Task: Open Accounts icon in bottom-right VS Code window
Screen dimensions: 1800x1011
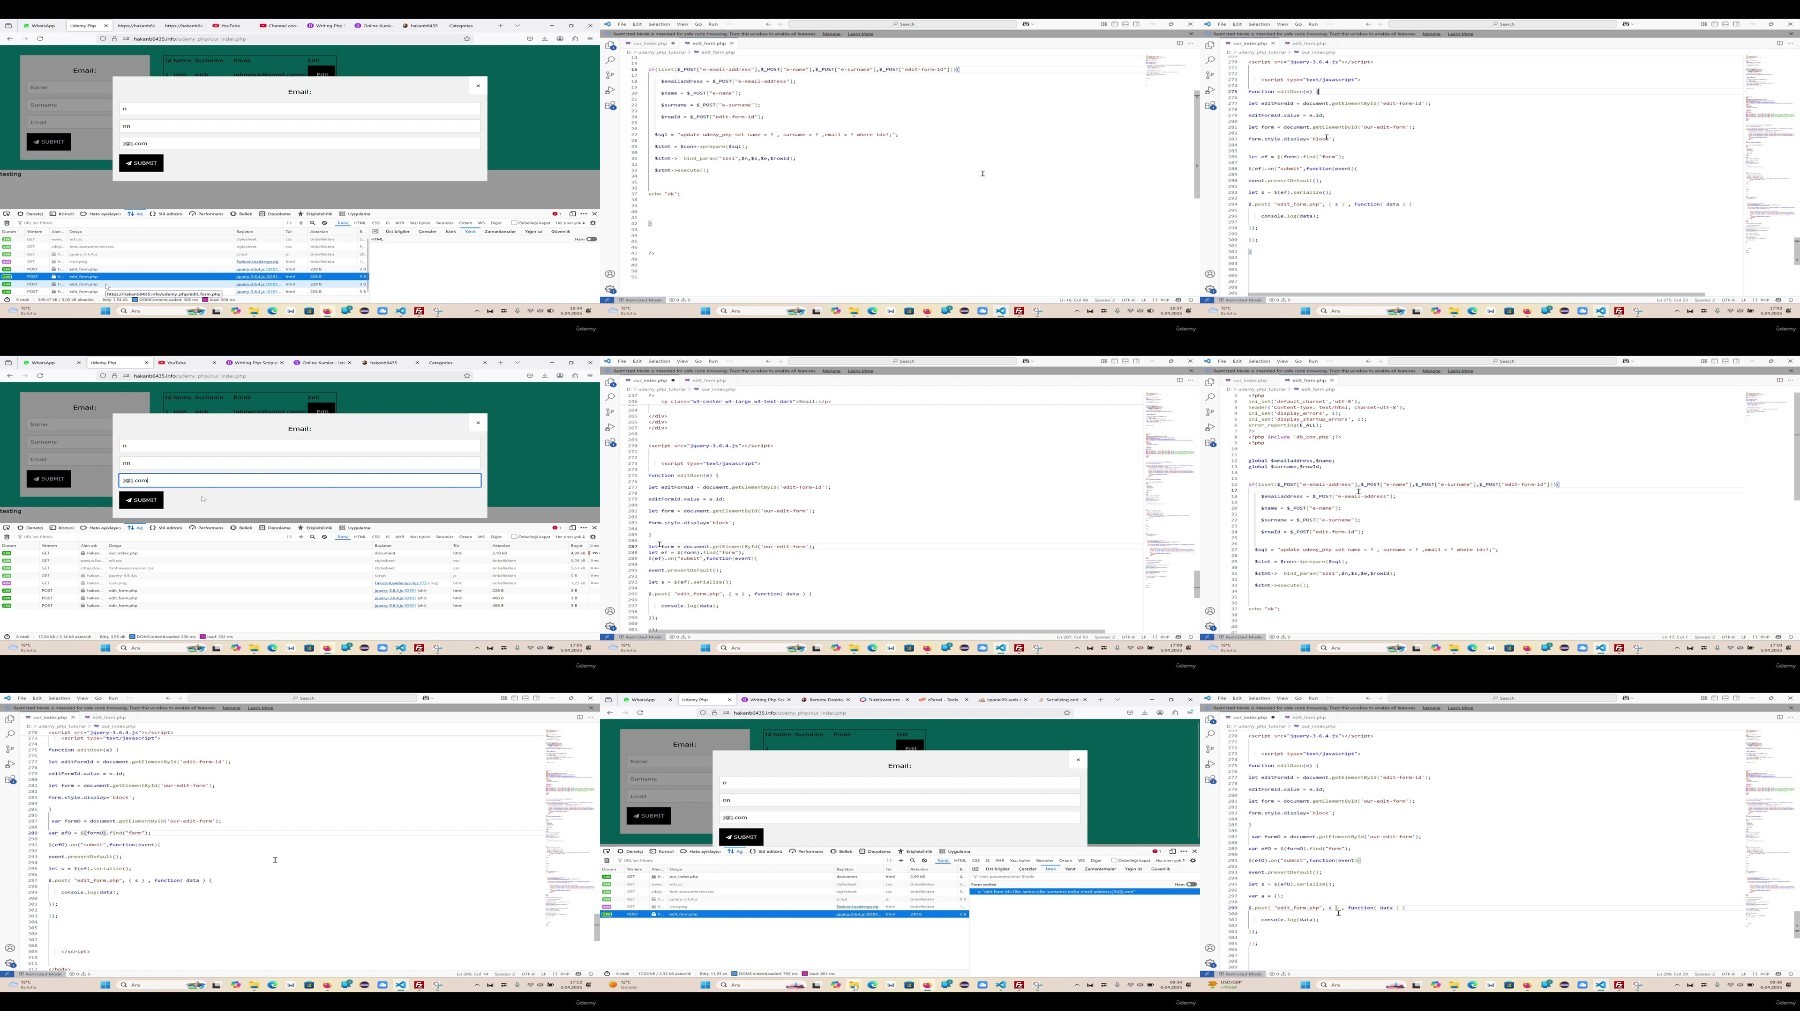Action: (x=1210, y=948)
